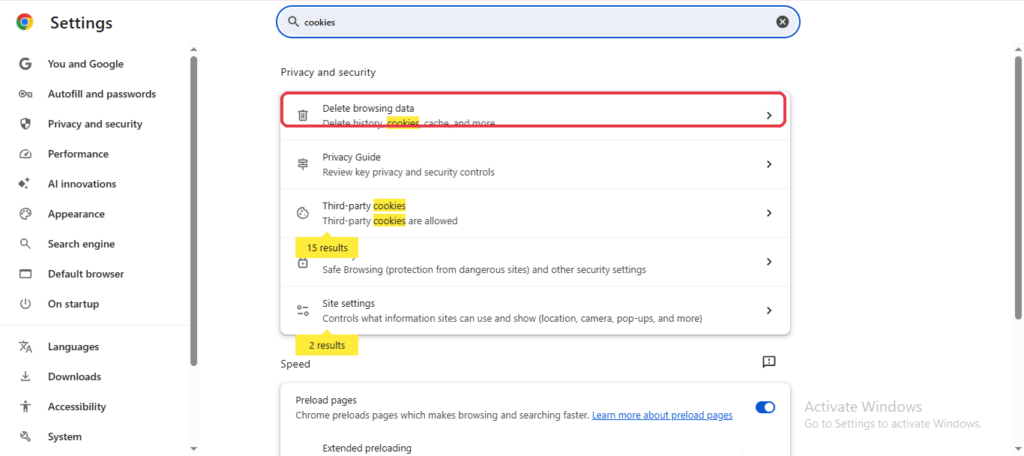Viewport: 1024px width, 456px height.
Task: Toggle the Preload pages switch
Action: (765, 407)
